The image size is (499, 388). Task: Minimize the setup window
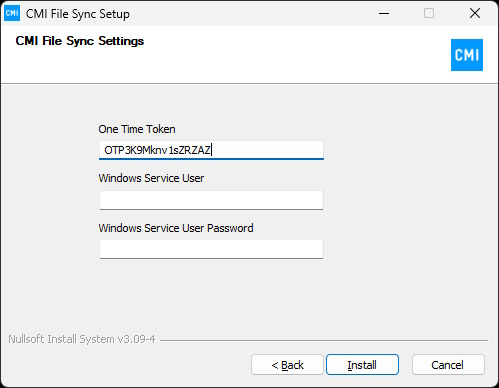(x=384, y=13)
